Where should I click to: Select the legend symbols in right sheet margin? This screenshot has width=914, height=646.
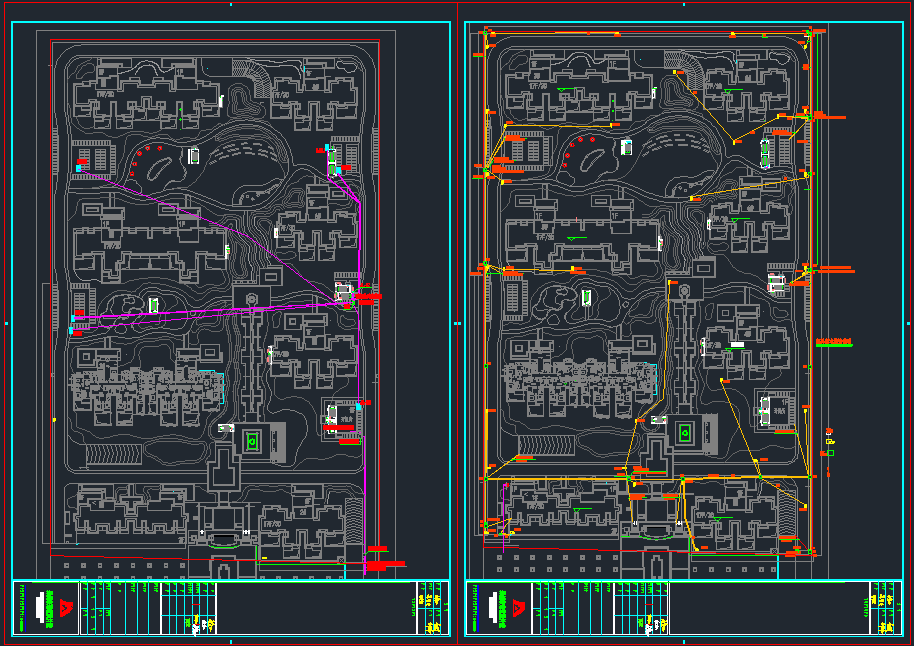[x=829, y=441]
